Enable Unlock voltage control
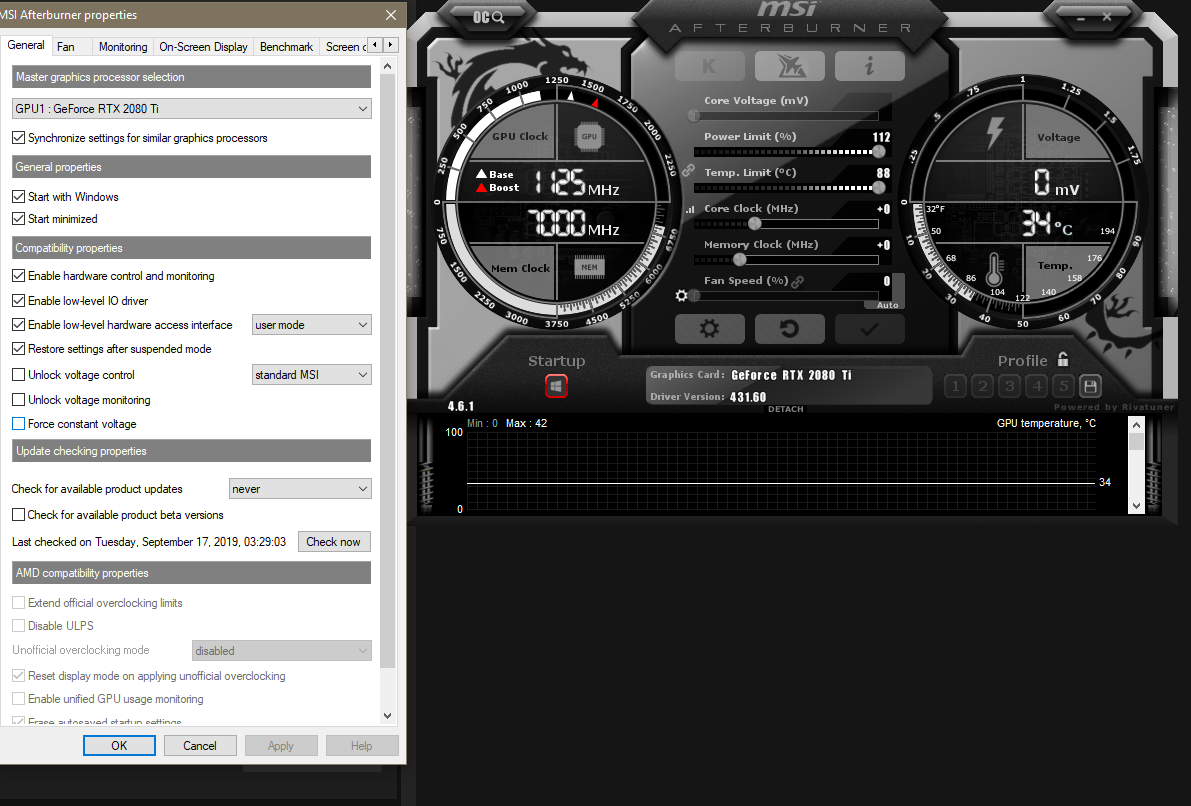Viewport: 1191px width, 806px height. coord(19,375)
